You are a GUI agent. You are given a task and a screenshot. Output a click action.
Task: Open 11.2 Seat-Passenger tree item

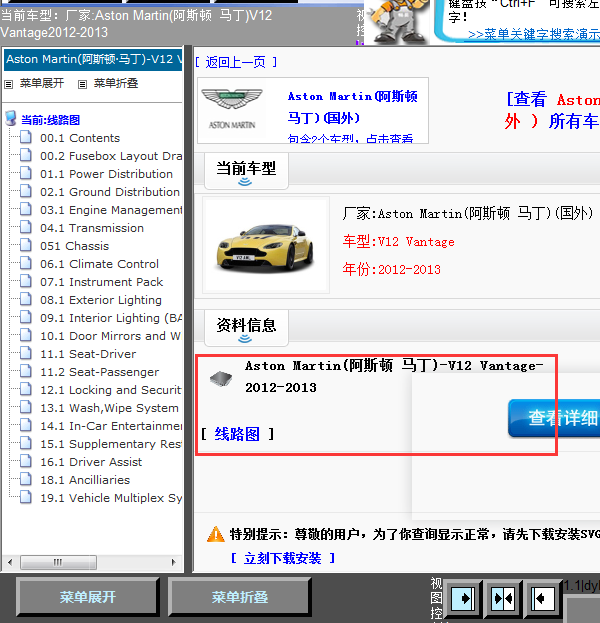click(99, 371)
